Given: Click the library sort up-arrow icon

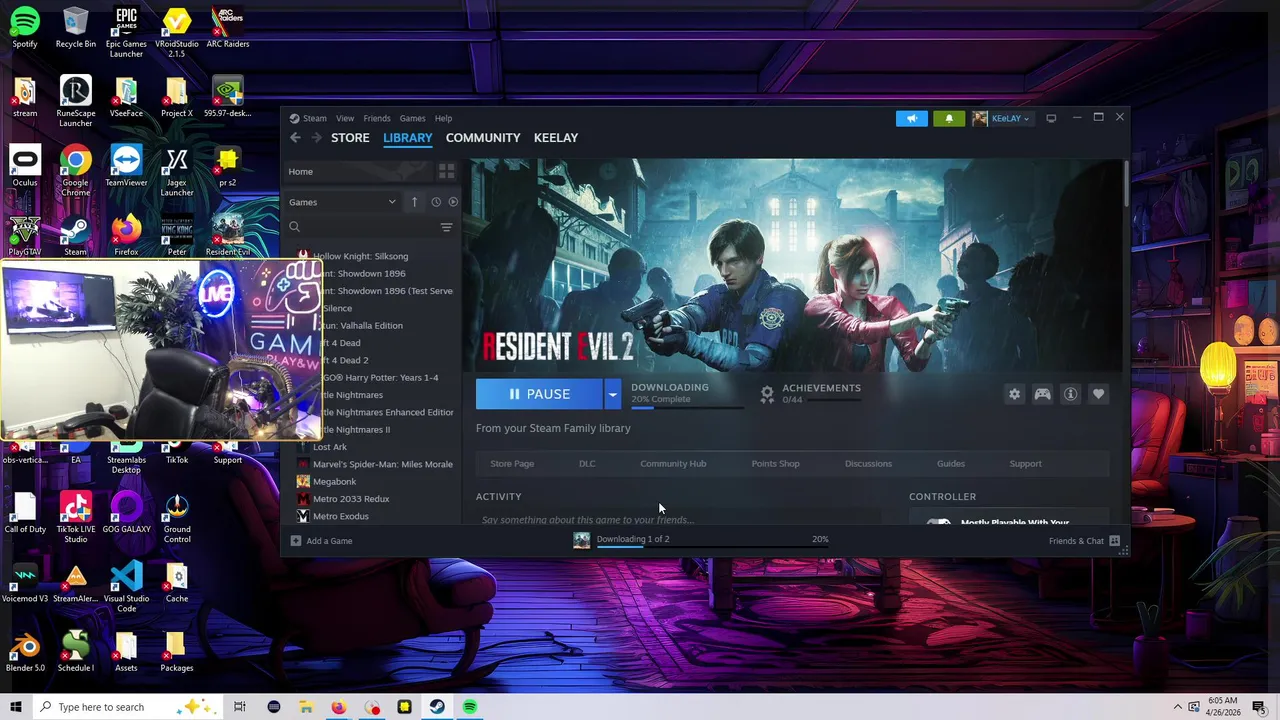Looking at the screenshot, I should pyautogui.click(x=414, y=202).
